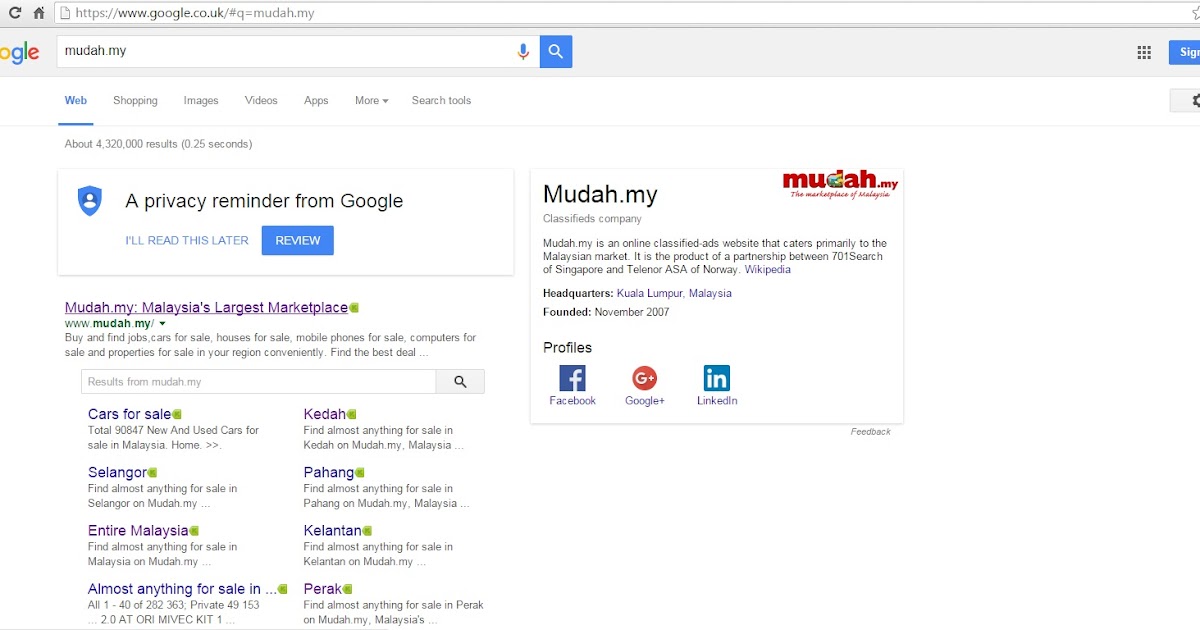The height and width of the screenshot is (630, 1200).
Task: Focus the Results from mudah.my search field
Action: pos(258,381)
